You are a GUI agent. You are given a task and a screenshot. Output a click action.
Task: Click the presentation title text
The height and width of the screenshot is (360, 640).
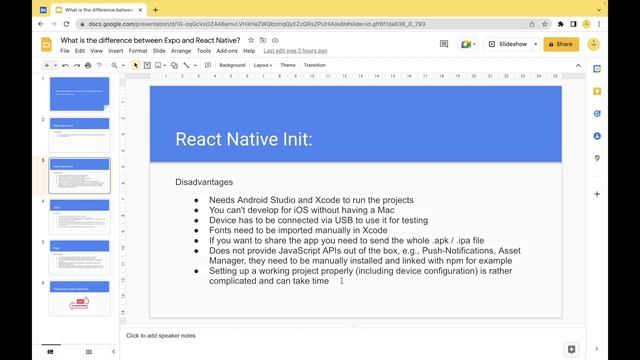(x=150, y=40)
